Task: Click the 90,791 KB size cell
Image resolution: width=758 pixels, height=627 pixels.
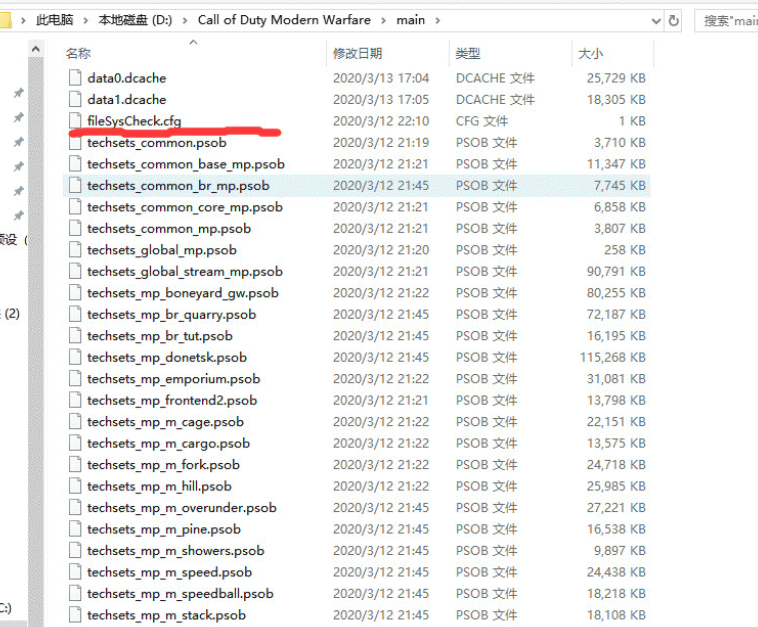Action: [616, 271]
